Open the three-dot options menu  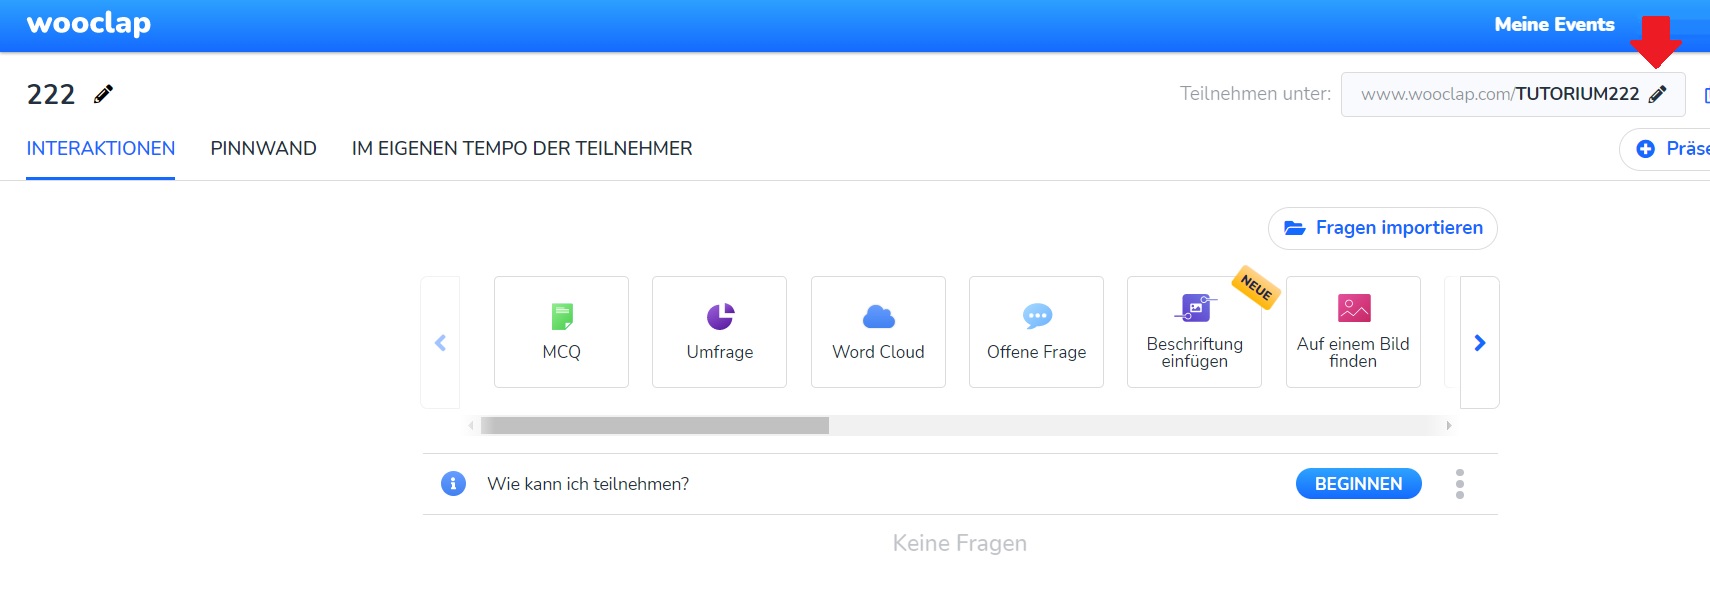(x=1460, y=484)
